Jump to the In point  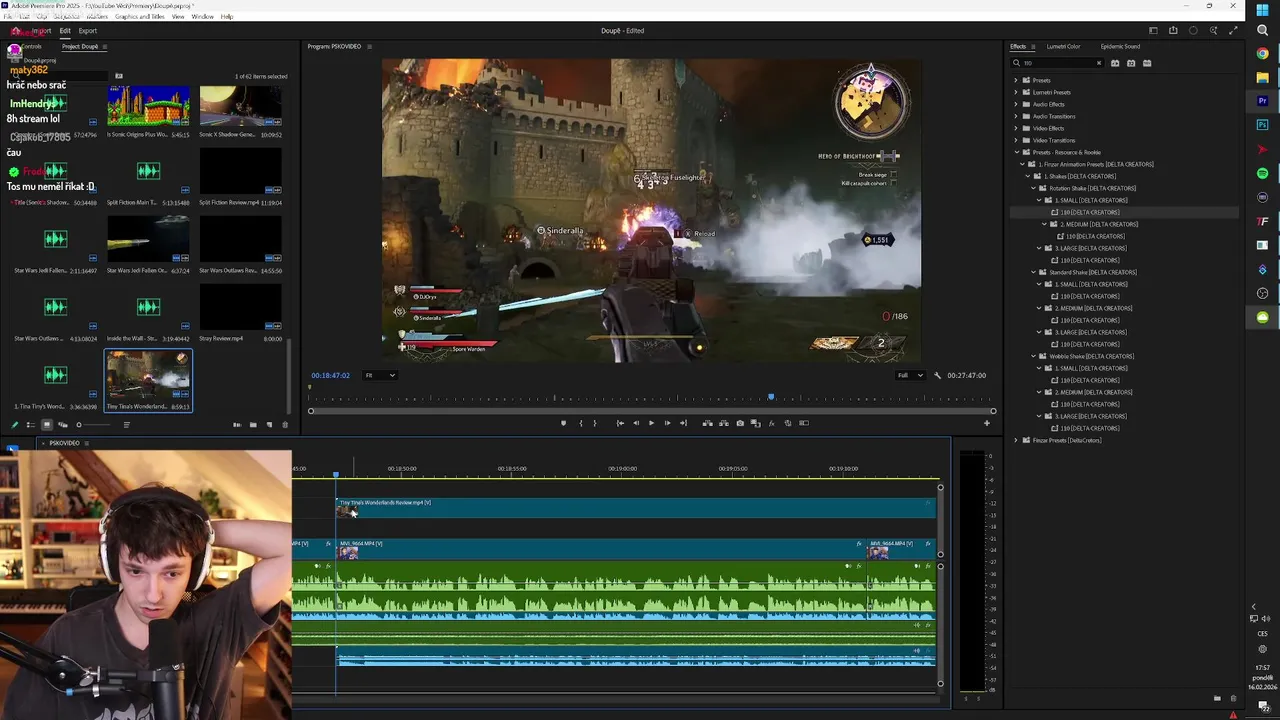click(x=620, y=423)
